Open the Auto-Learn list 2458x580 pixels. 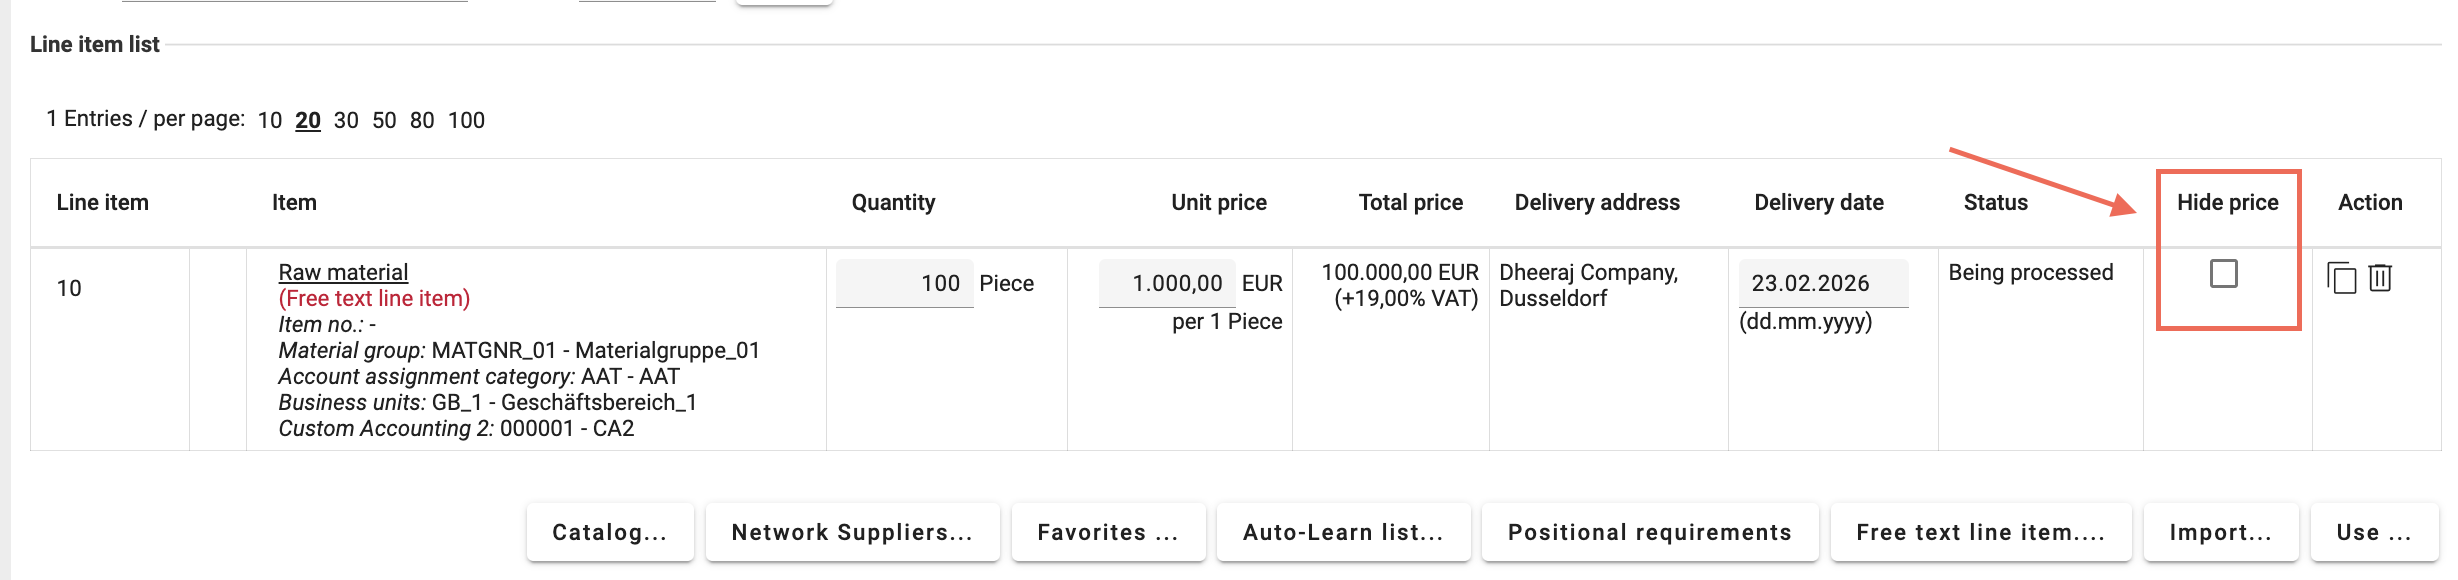tap(1343, 532)
